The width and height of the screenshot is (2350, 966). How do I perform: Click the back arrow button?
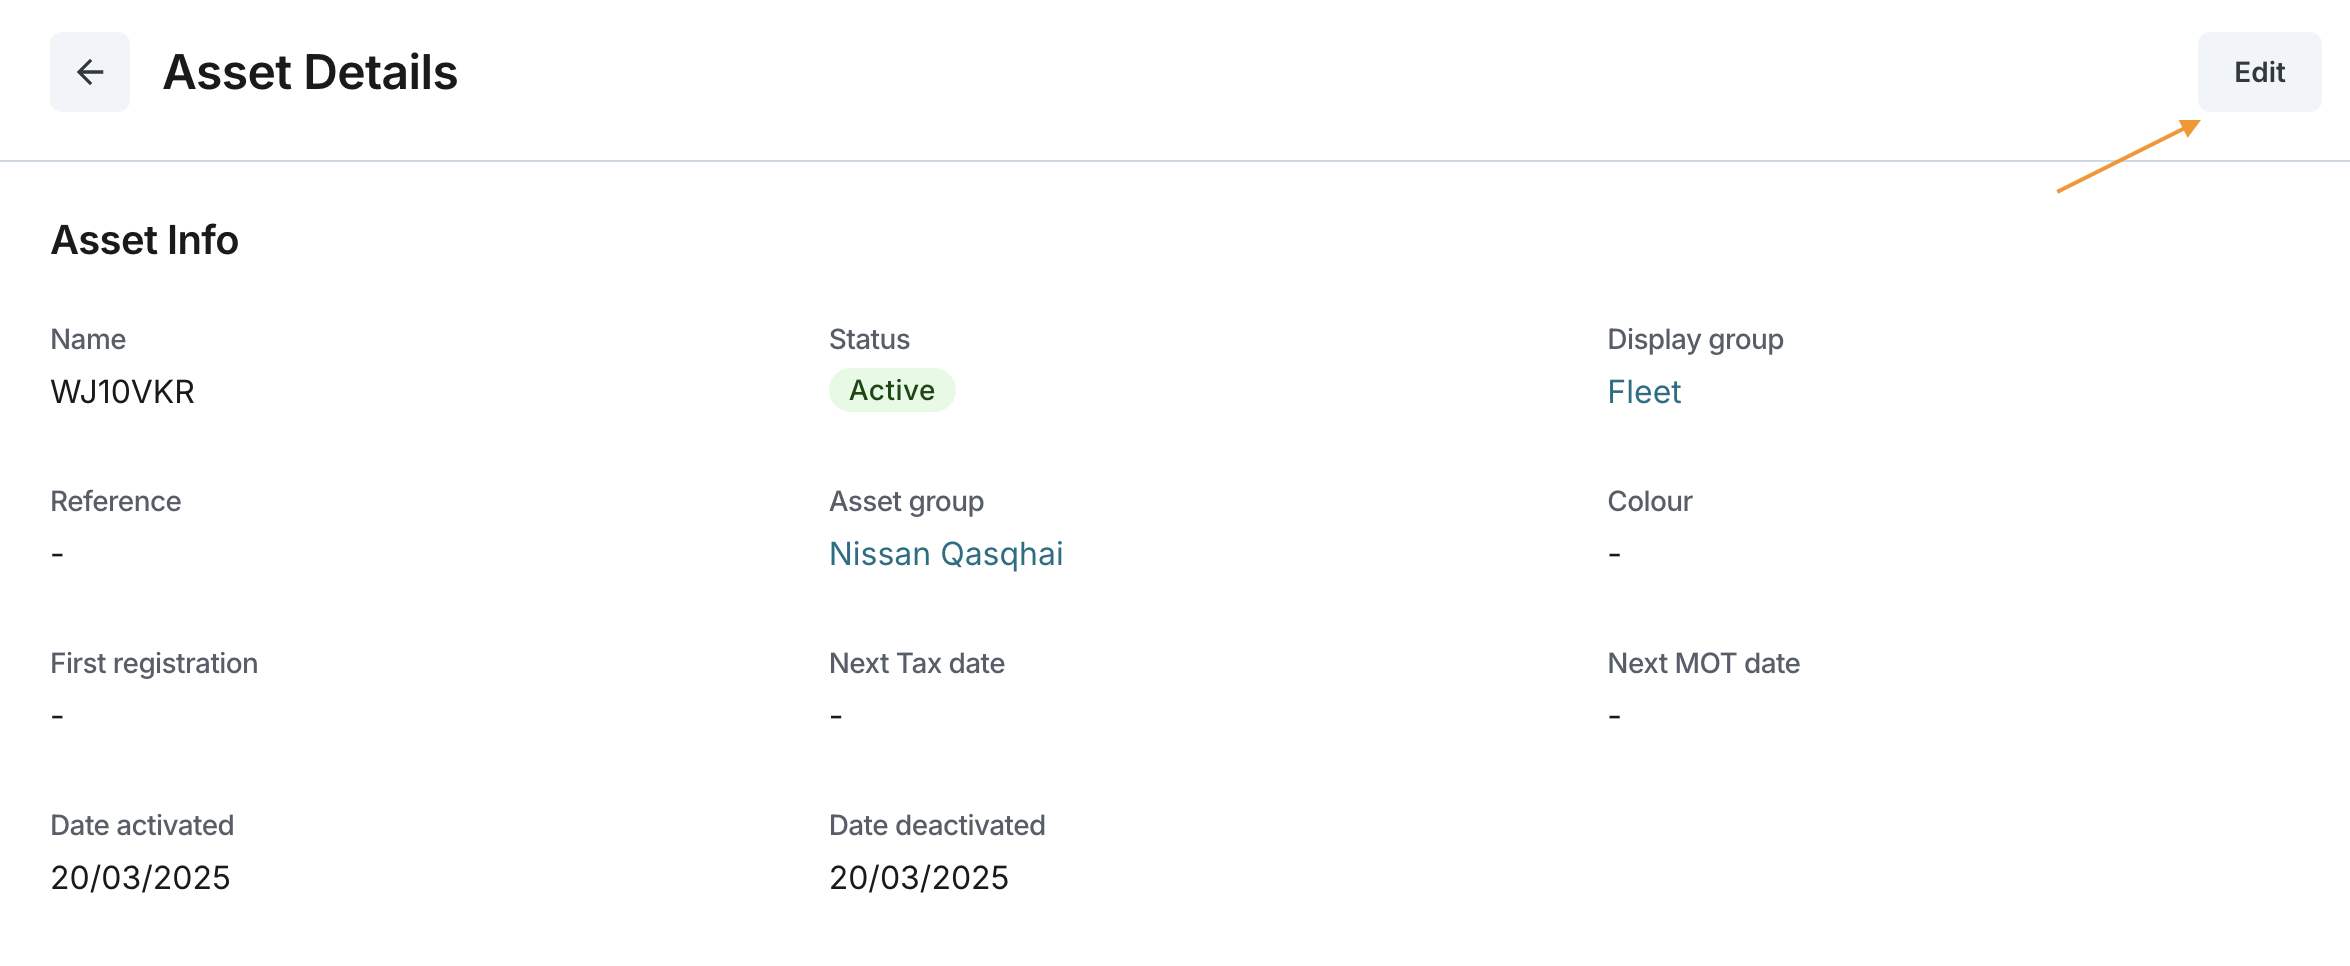tap(90, 72)
